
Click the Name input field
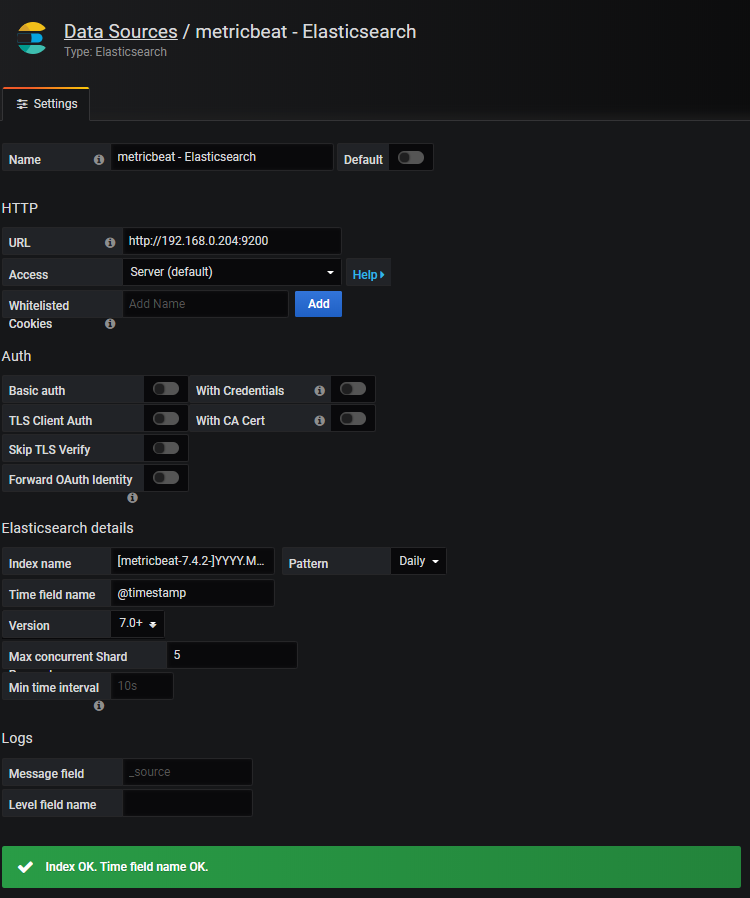pyautogui.click(x=222, y=157)
